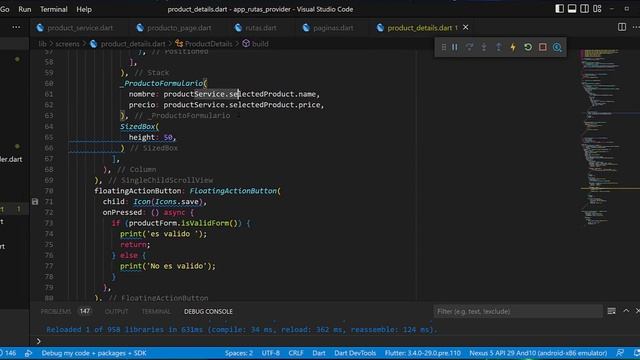Open the widget inspector icon in debug toolbar

(557, 47)
